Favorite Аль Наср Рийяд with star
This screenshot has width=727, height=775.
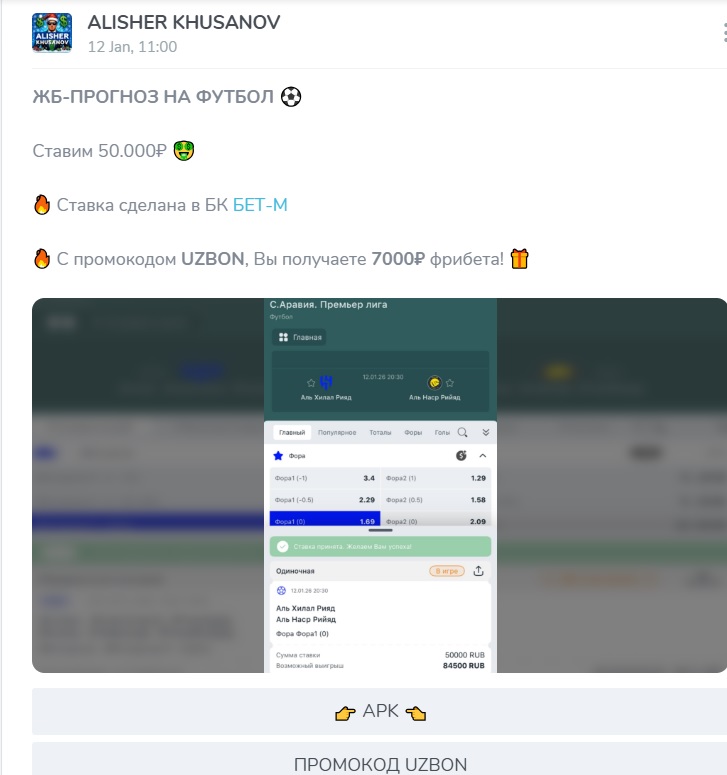[450, 383]
